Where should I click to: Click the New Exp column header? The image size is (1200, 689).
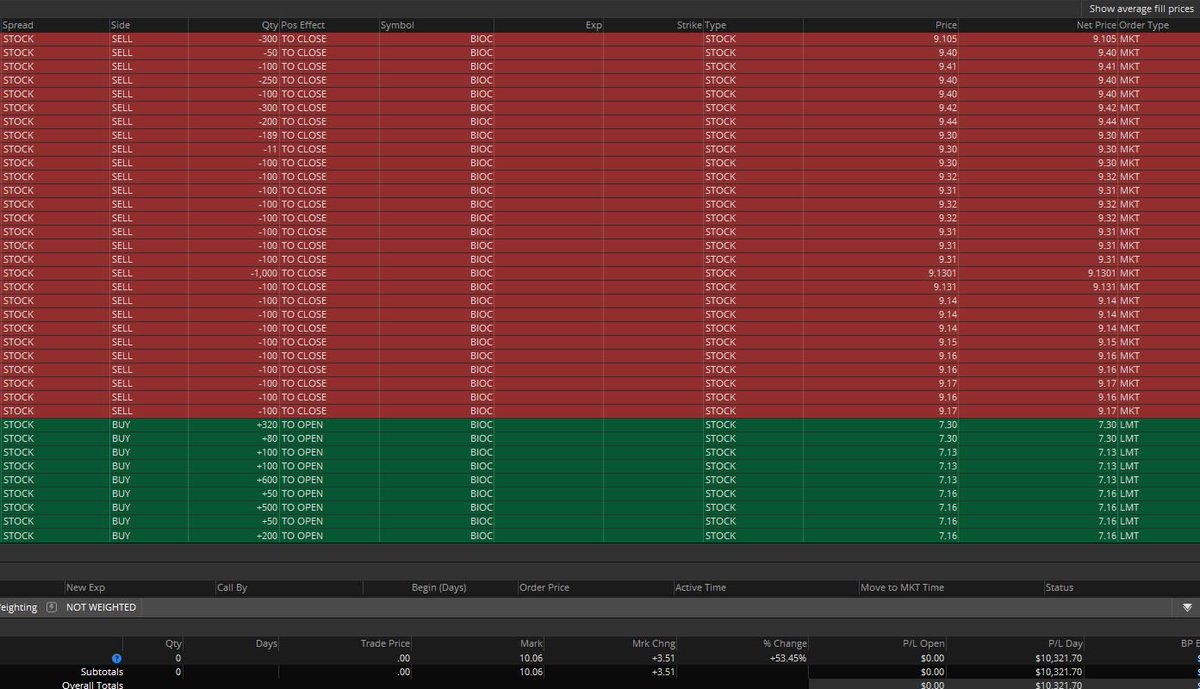[85, 588]
